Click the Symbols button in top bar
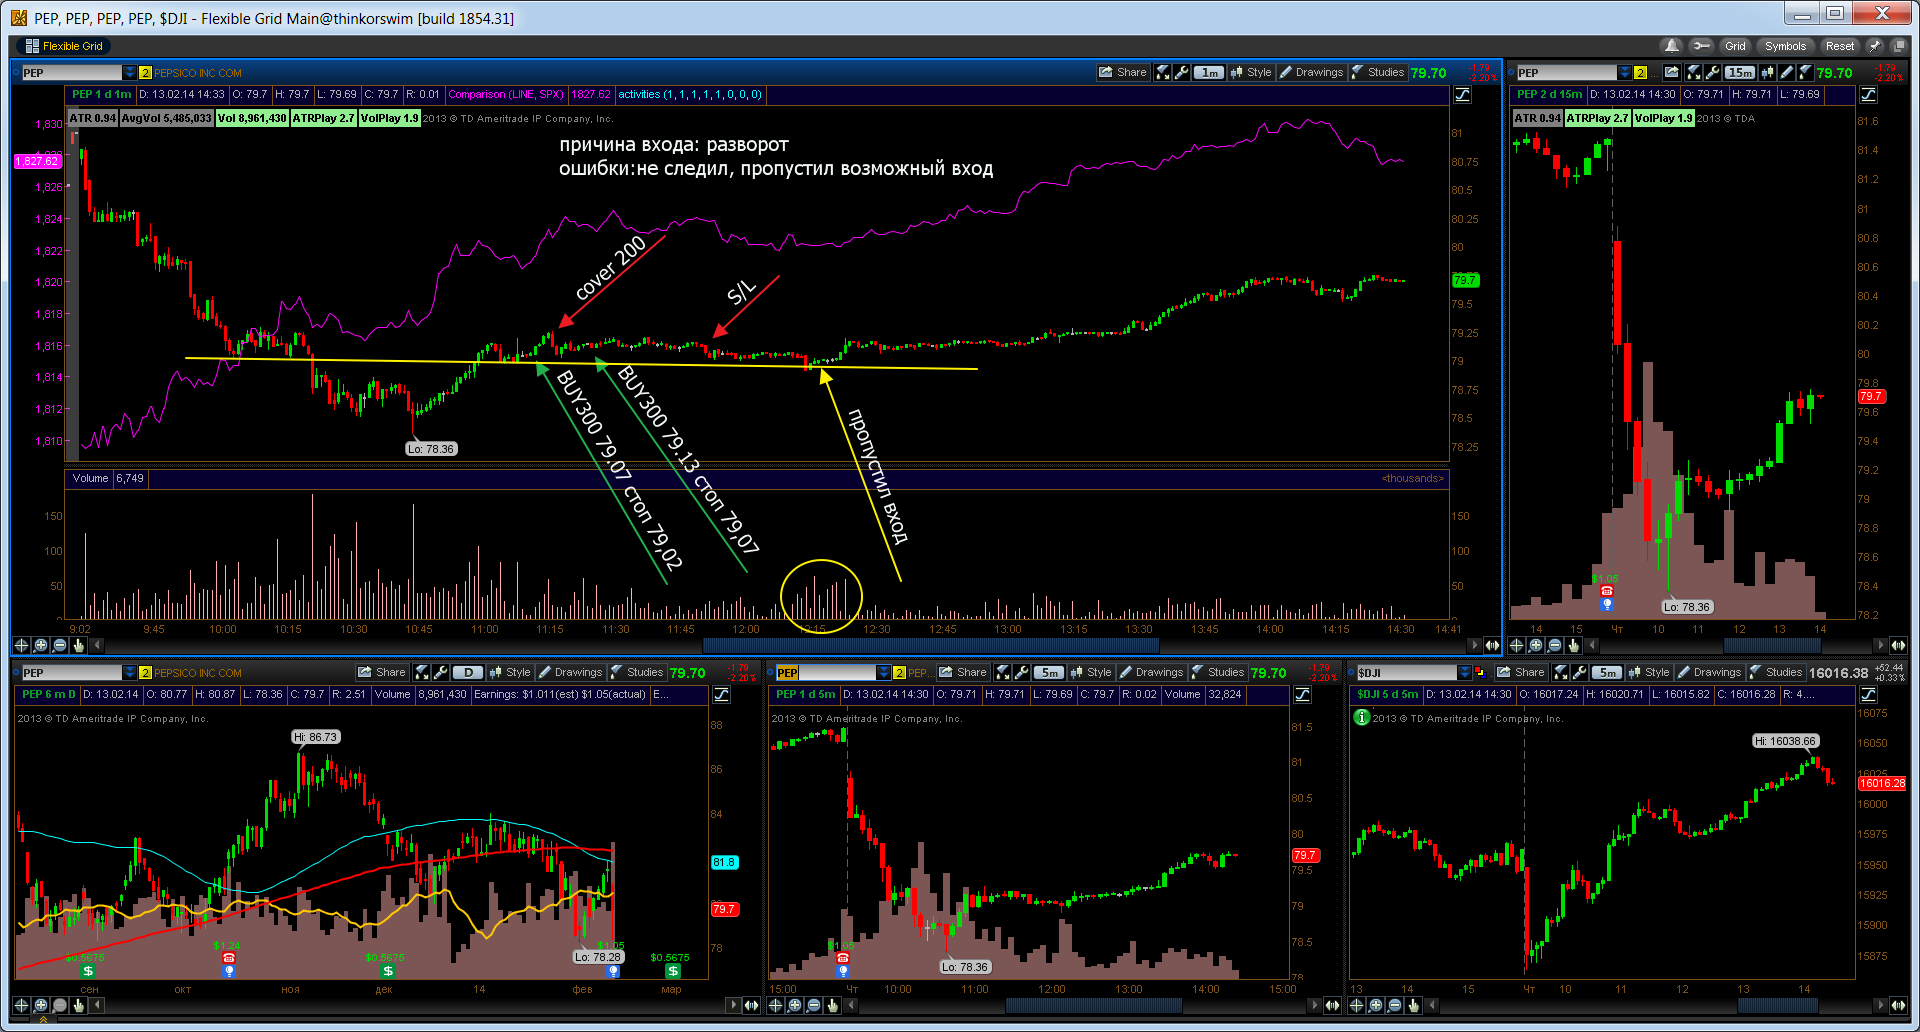 point(1785,46)
